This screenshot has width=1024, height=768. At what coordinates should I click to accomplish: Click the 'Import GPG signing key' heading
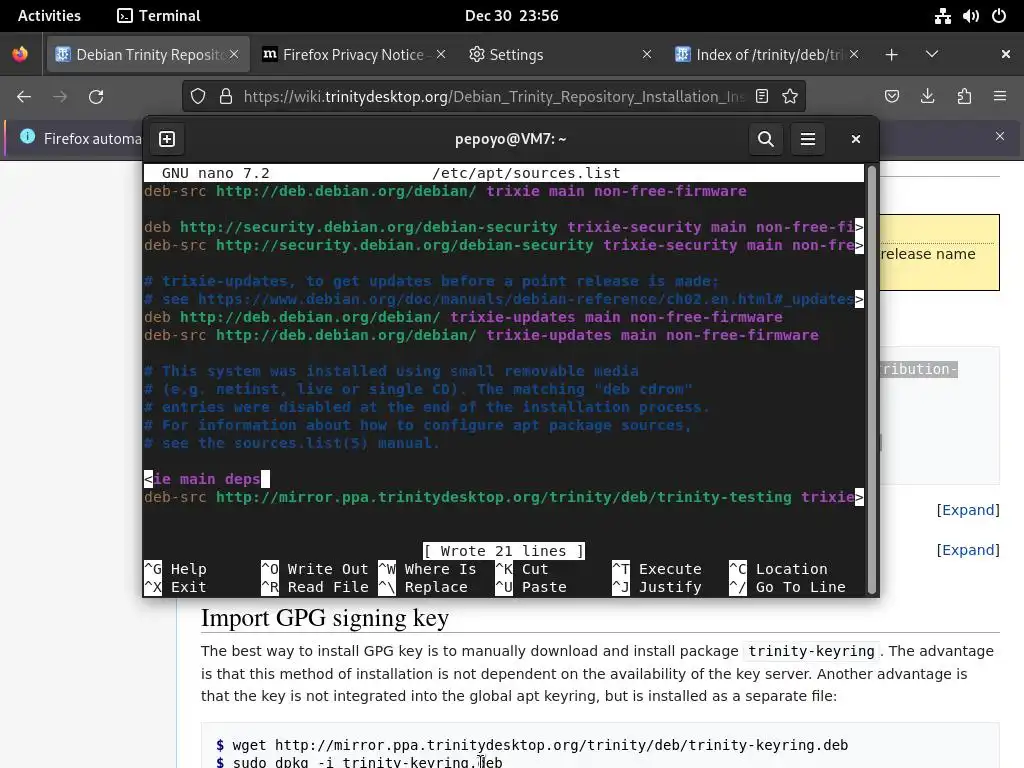coord(325,618)
